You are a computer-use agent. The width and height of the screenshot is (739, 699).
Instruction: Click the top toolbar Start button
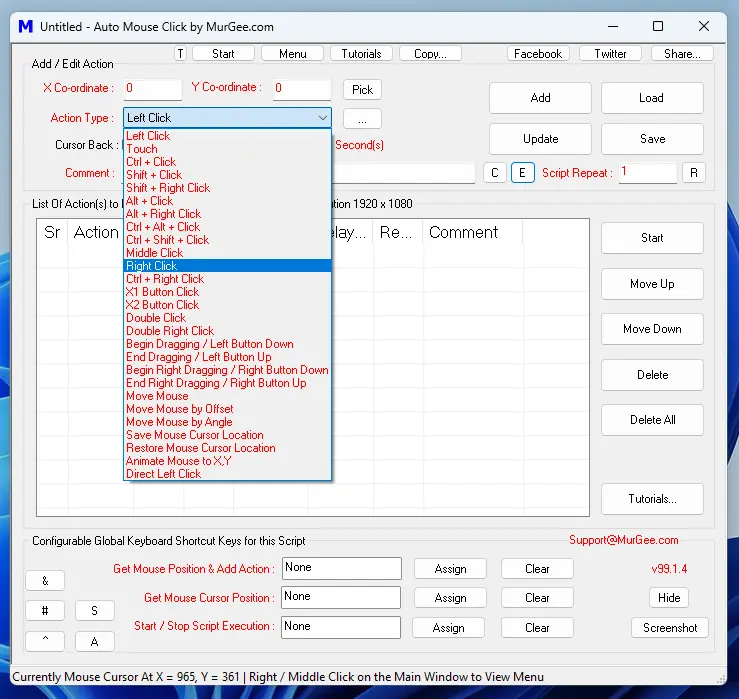pyautogui.click(x=223, y=54)
